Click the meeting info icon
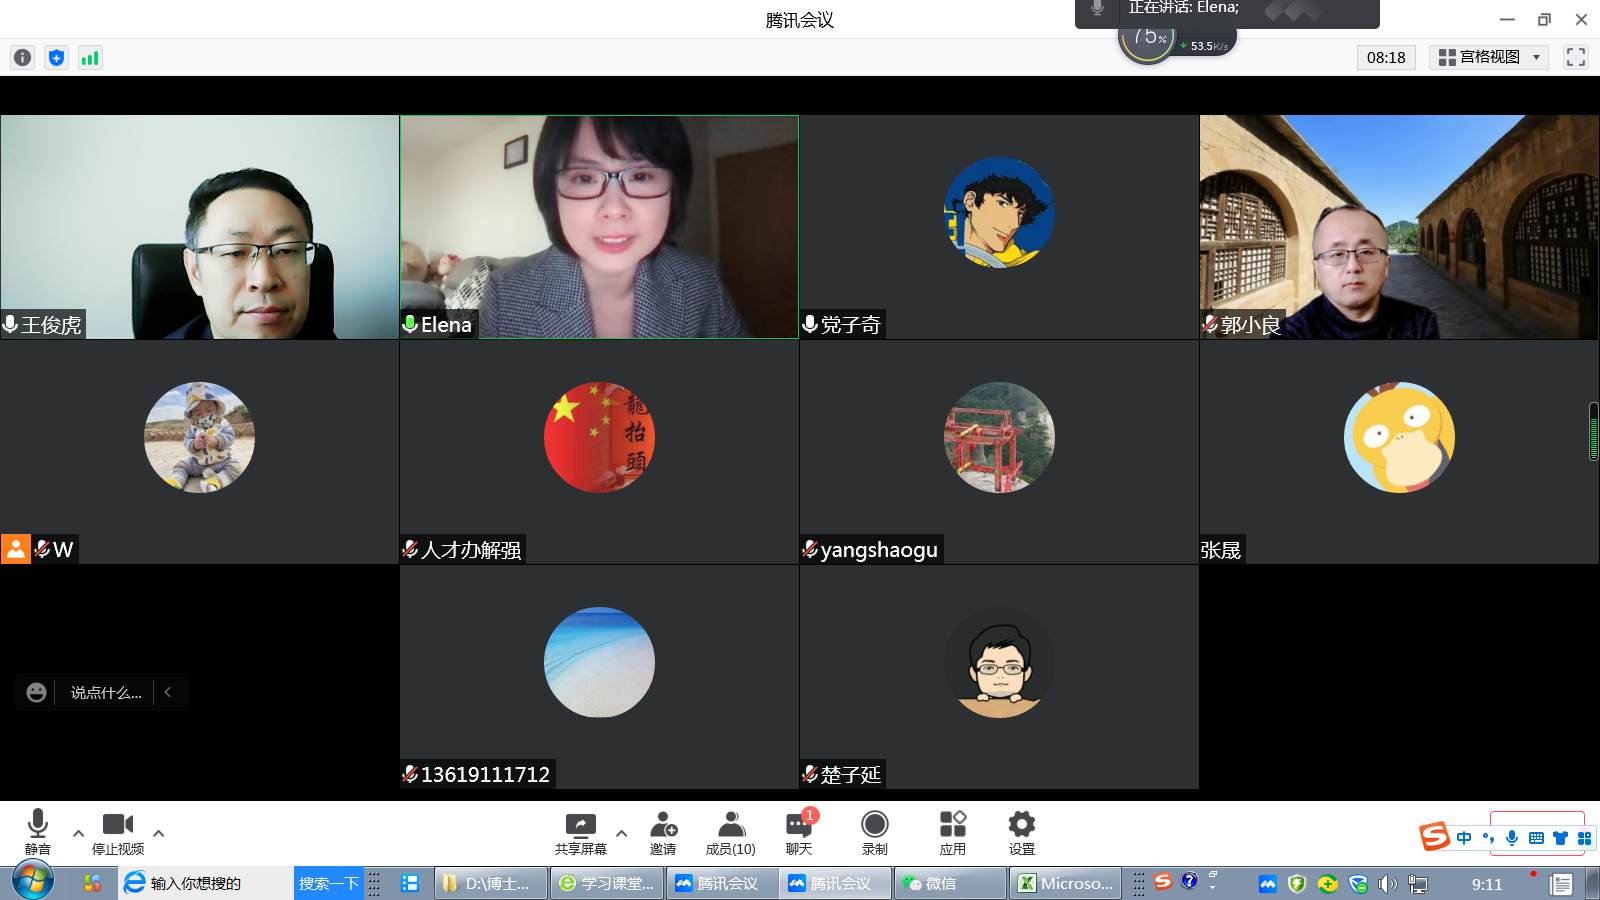 [22, 58]
